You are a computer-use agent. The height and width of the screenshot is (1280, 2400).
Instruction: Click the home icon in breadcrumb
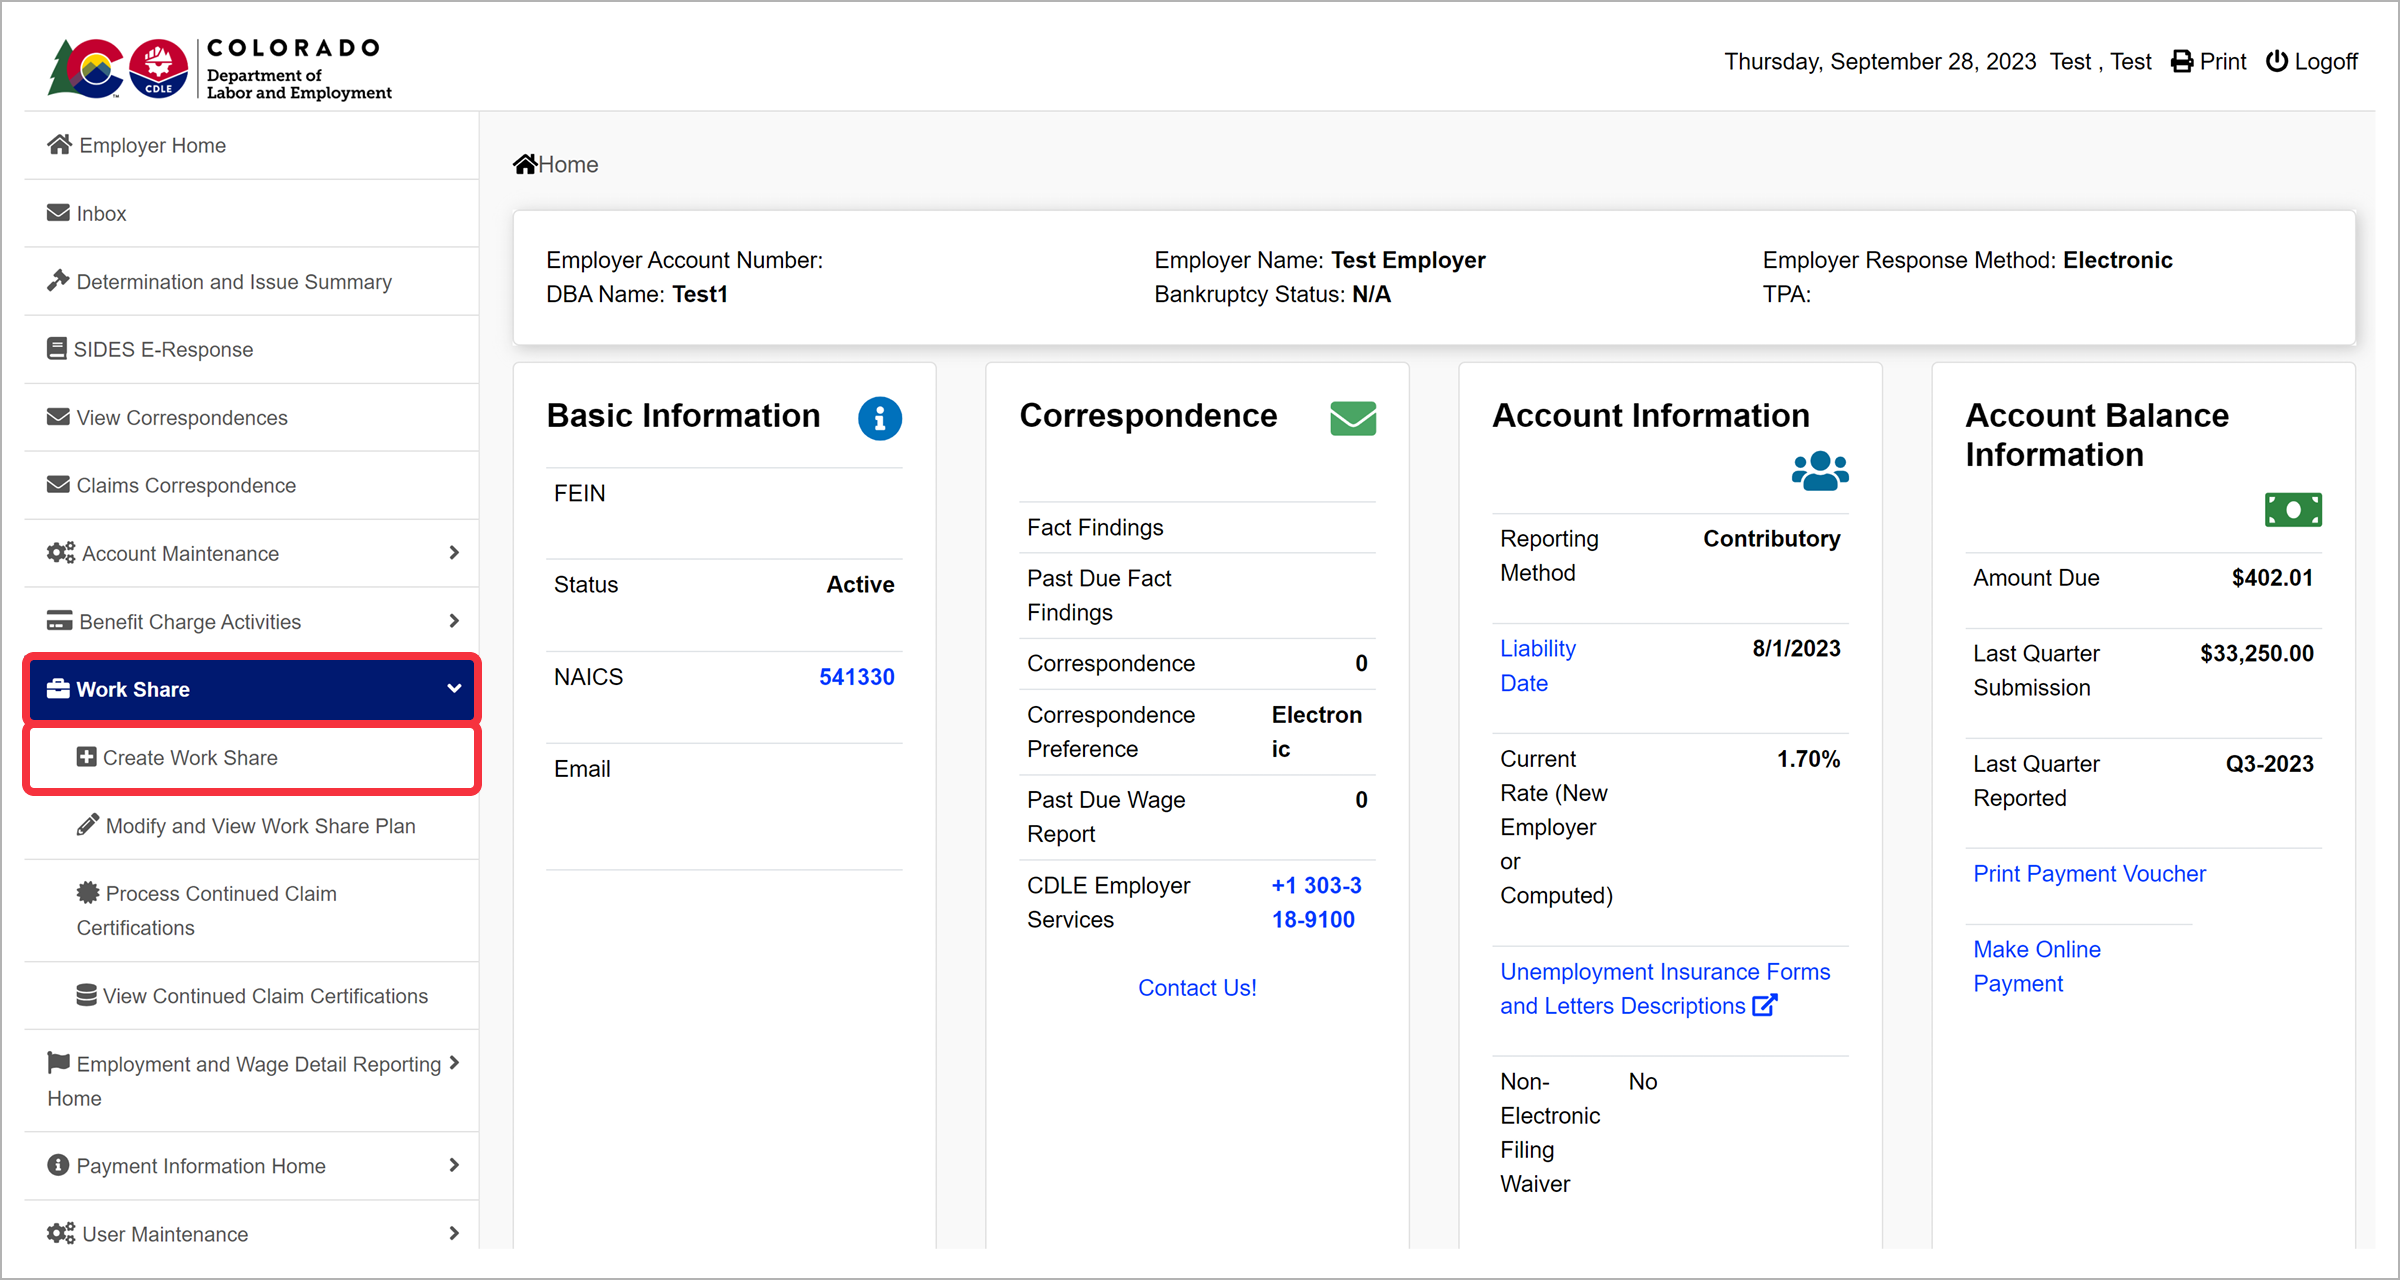pyautogui.click(x=525, y=164)
